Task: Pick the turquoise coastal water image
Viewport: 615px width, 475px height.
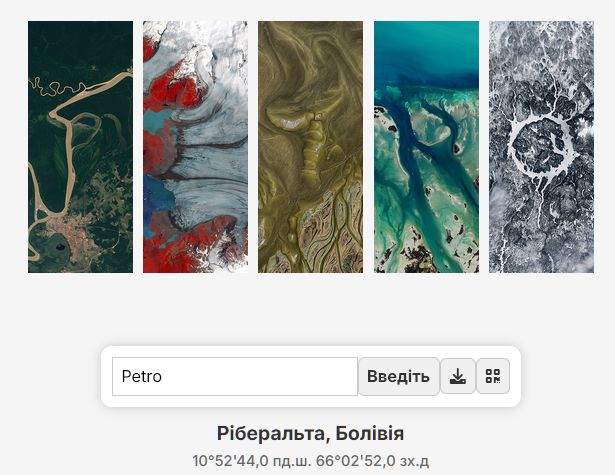Action: pos(426,147)
